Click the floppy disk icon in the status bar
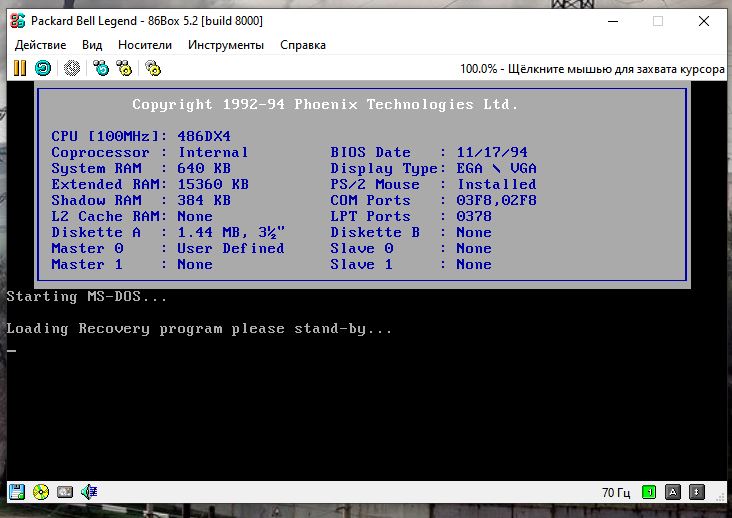 (x=17, y=492)
